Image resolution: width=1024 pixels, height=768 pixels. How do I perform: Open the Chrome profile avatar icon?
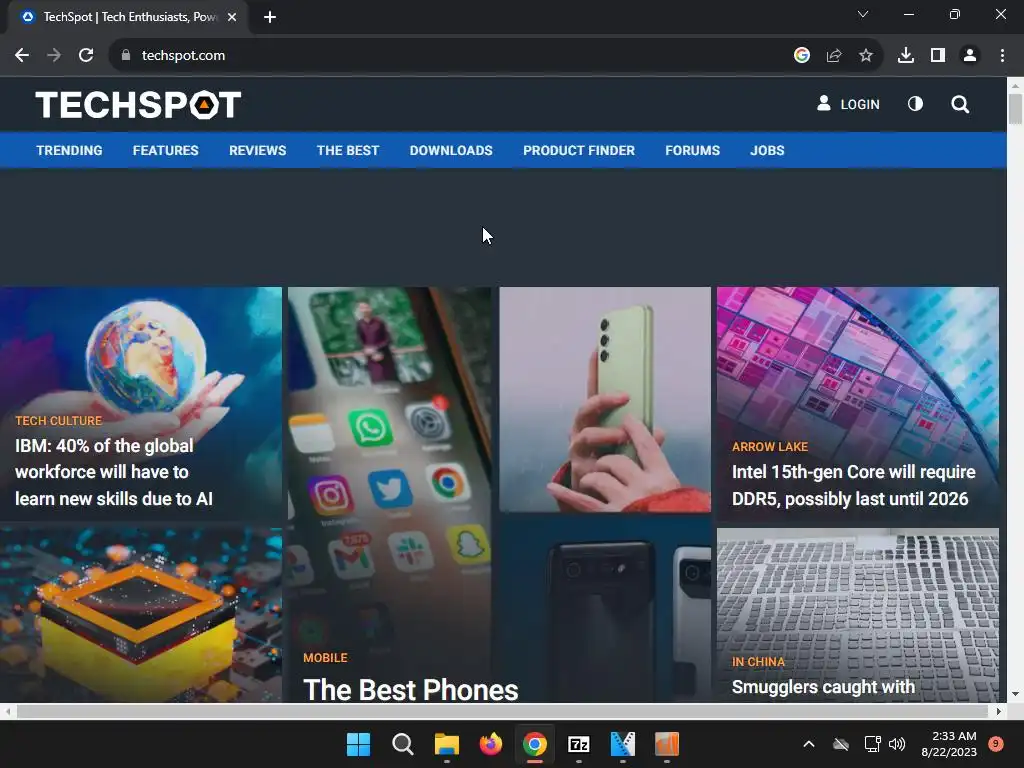pyautogui.click(x=970, y=56)
